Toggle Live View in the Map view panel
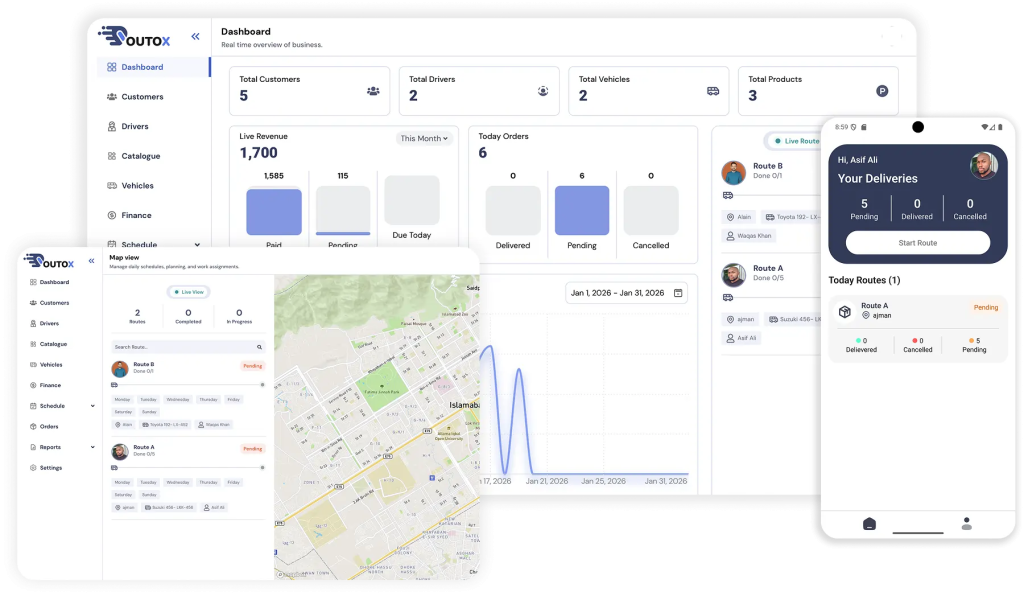 (x=187, y=292)
